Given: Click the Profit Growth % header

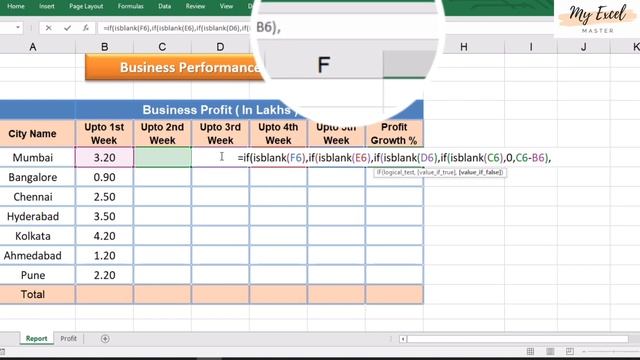Looking at the screenshot, I should coord(394,133).
